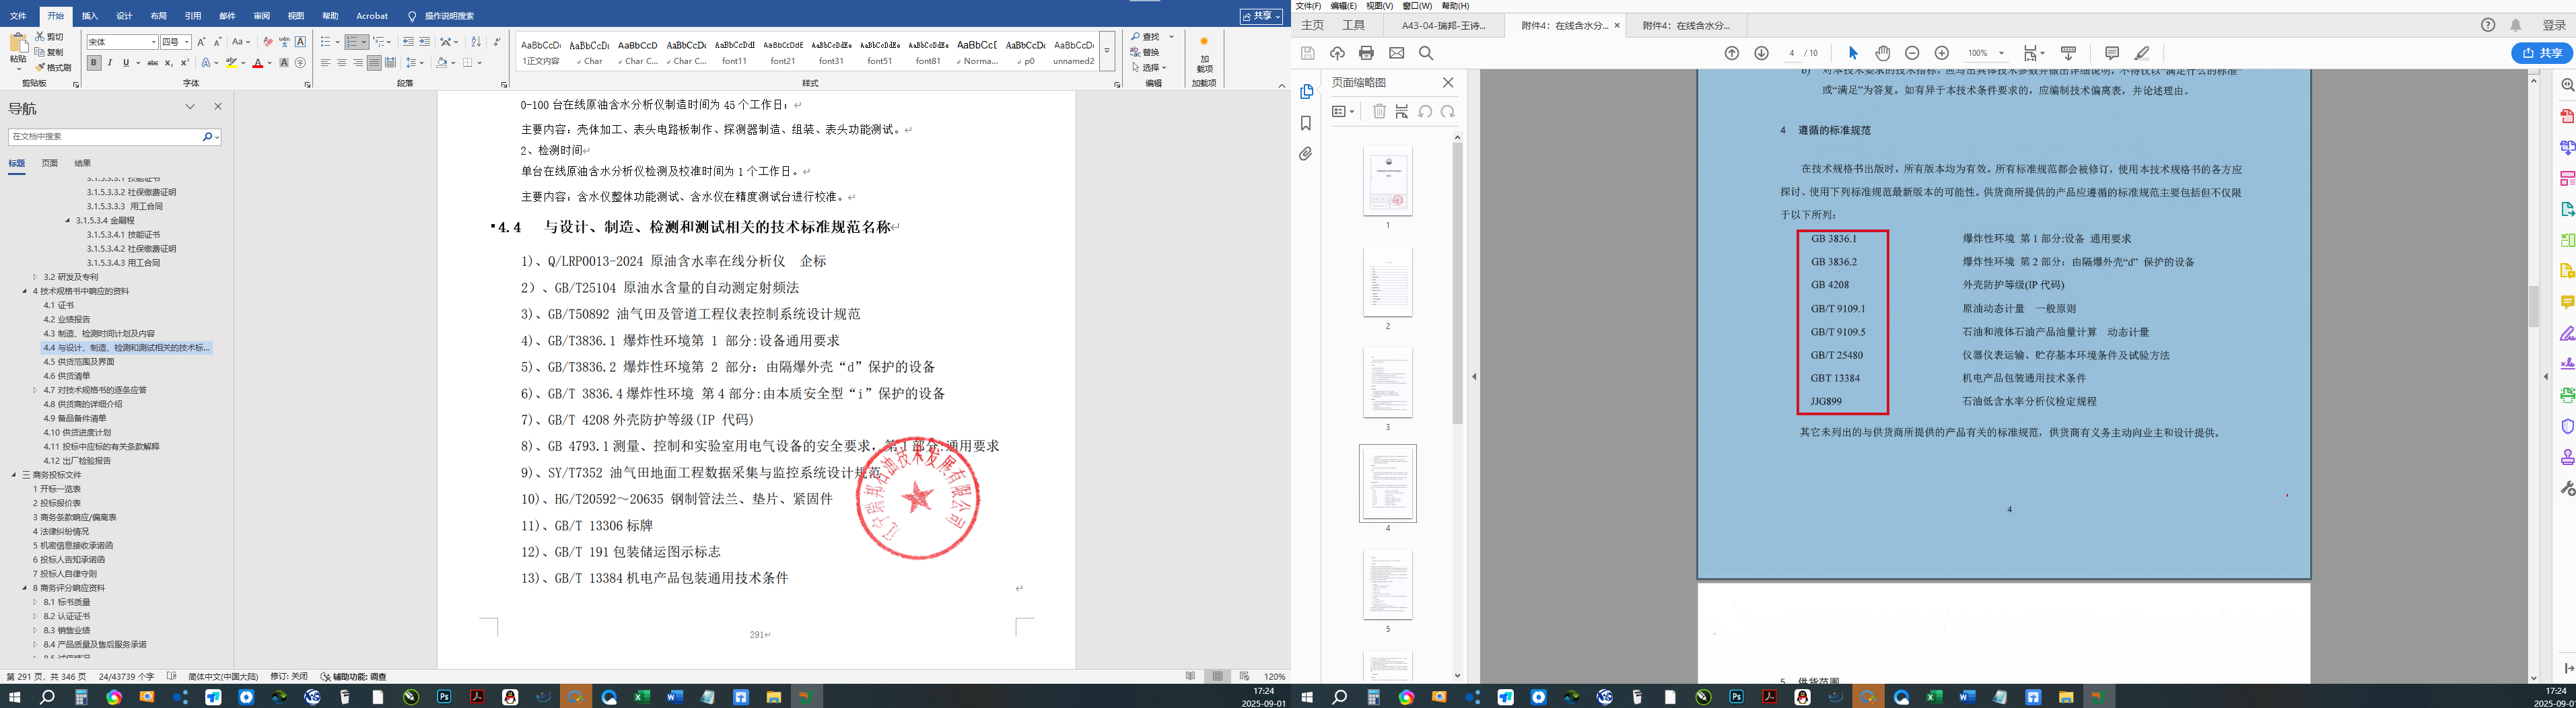Click the Grow Font icon in Word

click(201, 42)
